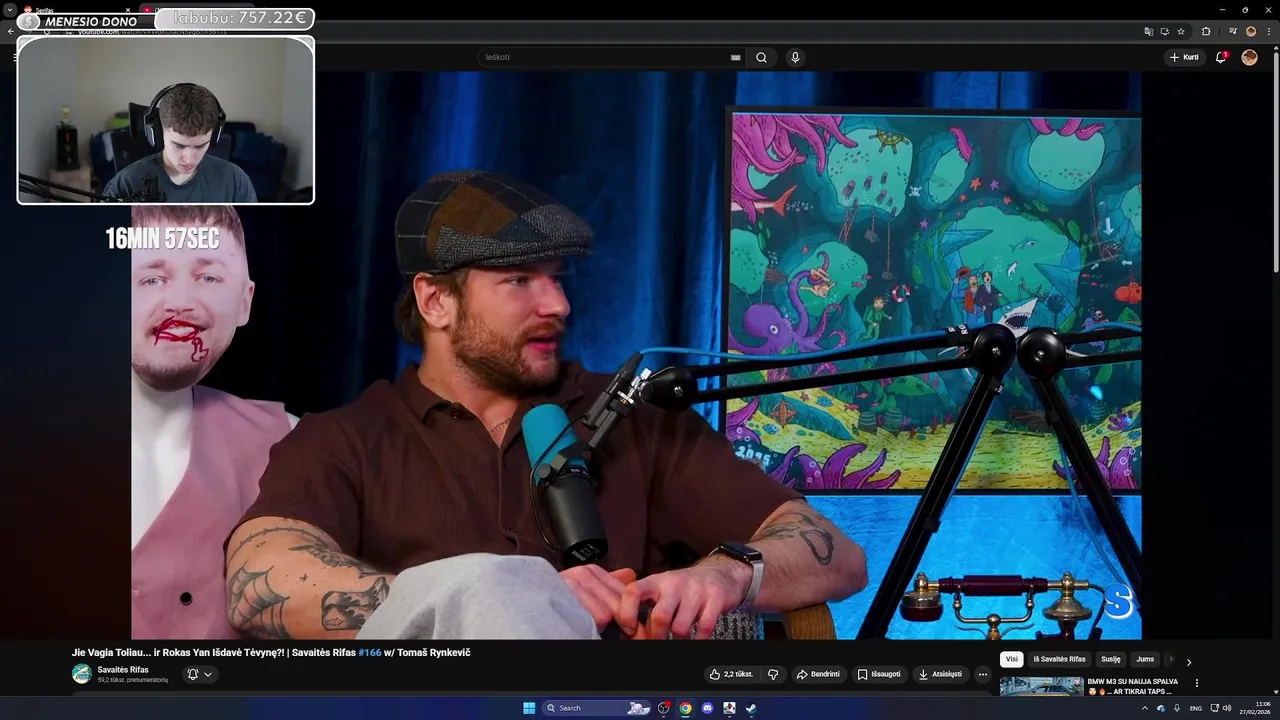Bookmark this page with the star icon
The image size is (1280, 720).
[x=1181, y=31]
